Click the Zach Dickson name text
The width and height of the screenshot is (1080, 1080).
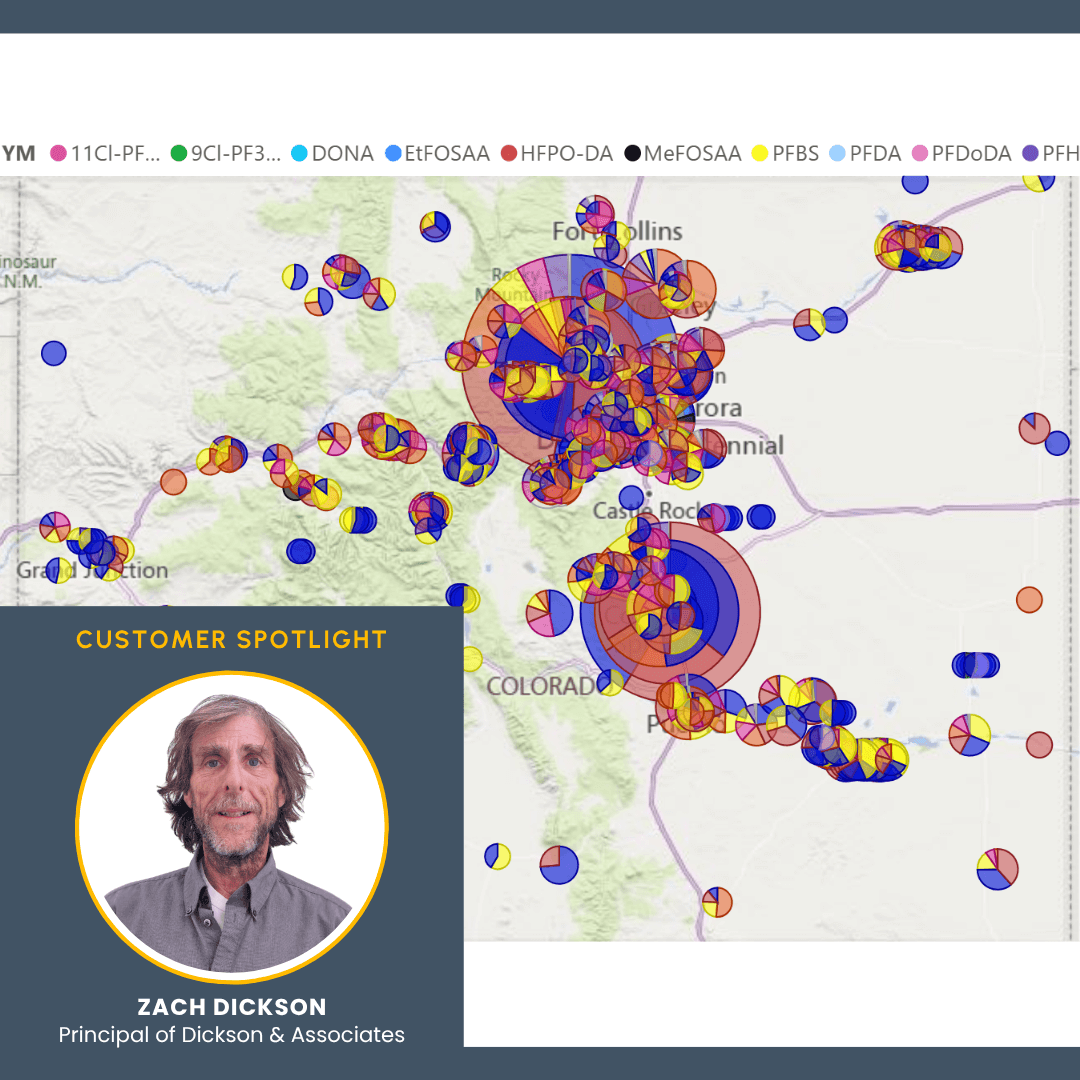point(231,1007)
